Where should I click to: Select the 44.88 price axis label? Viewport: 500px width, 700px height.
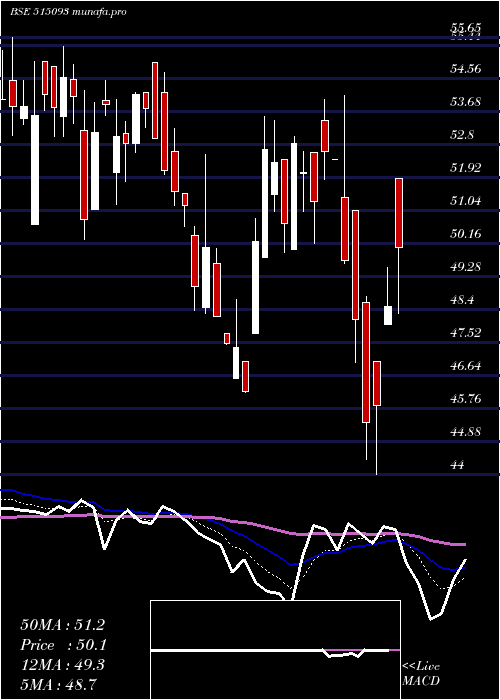click(466, 432)
